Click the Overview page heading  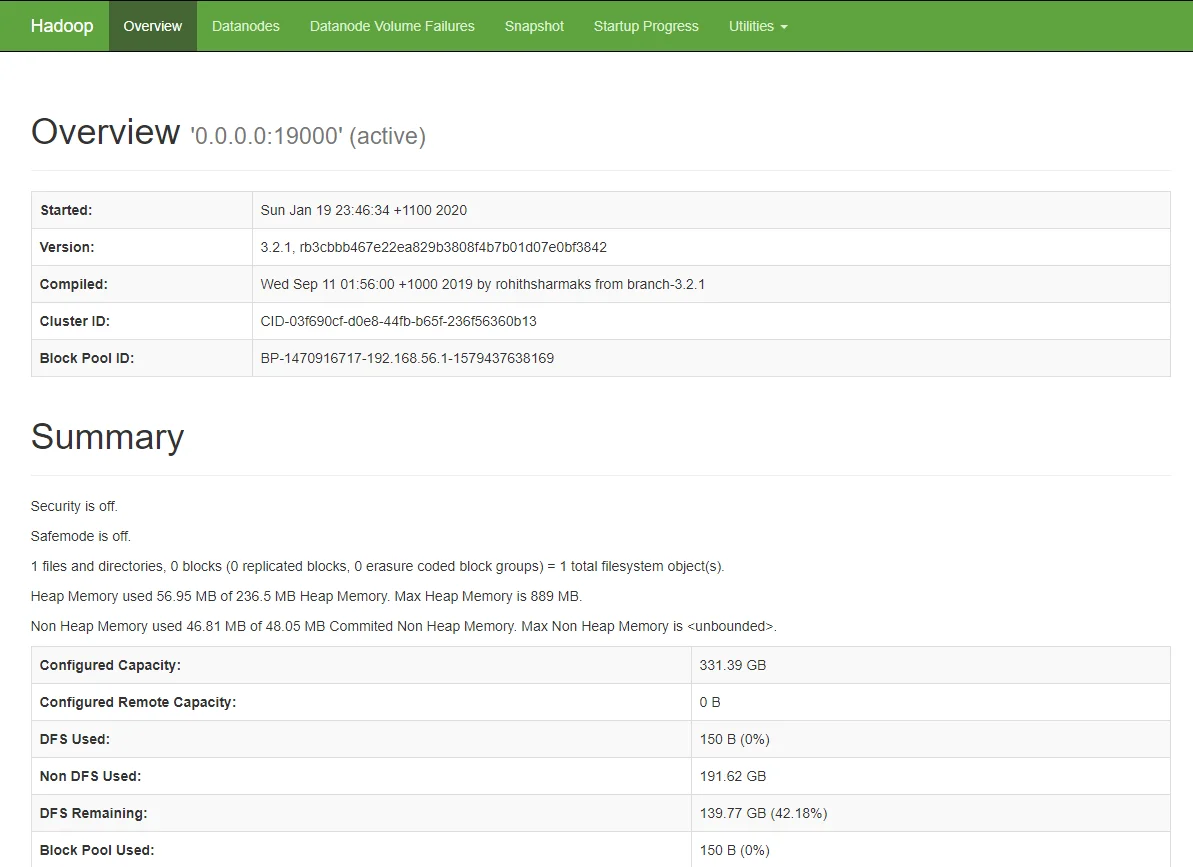click(x=105, y=132)
